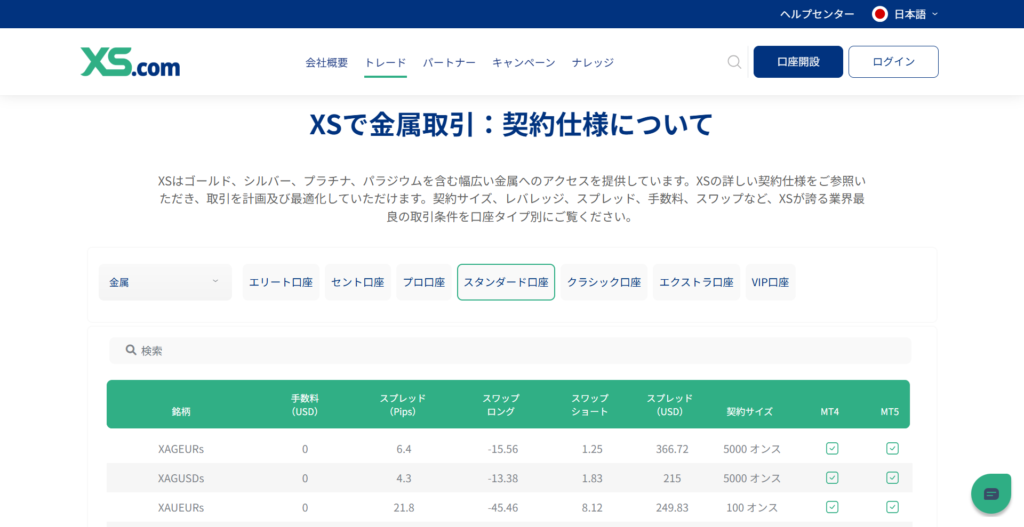Toggle MT4 checkbox for XAGEURs

coord(832,449)
